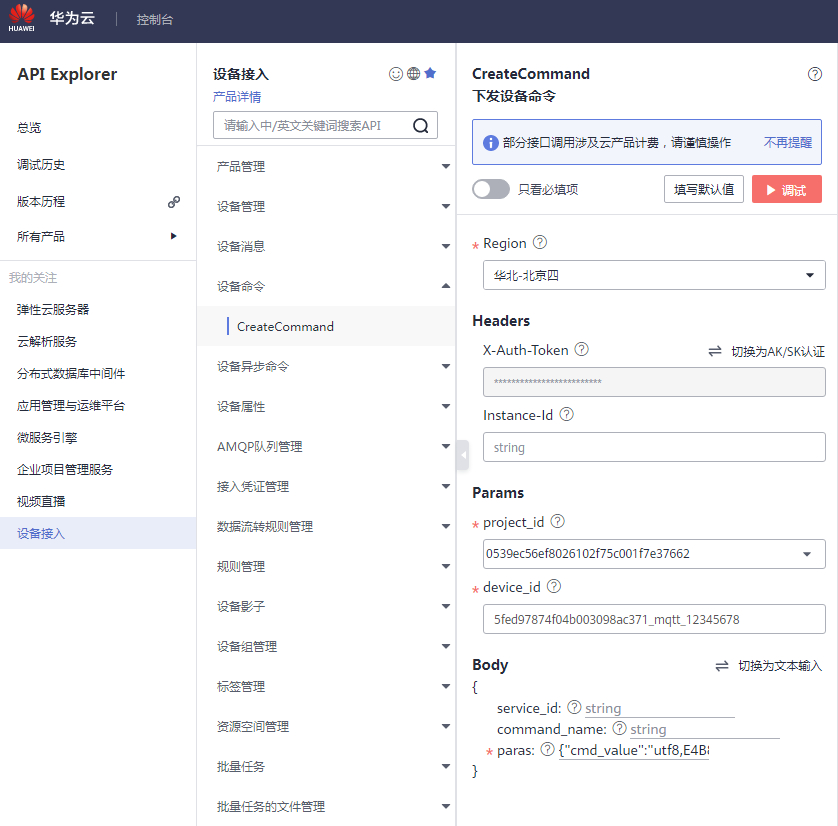Open 产品详情 link
The image size is (838, 826).
(237, 97)
